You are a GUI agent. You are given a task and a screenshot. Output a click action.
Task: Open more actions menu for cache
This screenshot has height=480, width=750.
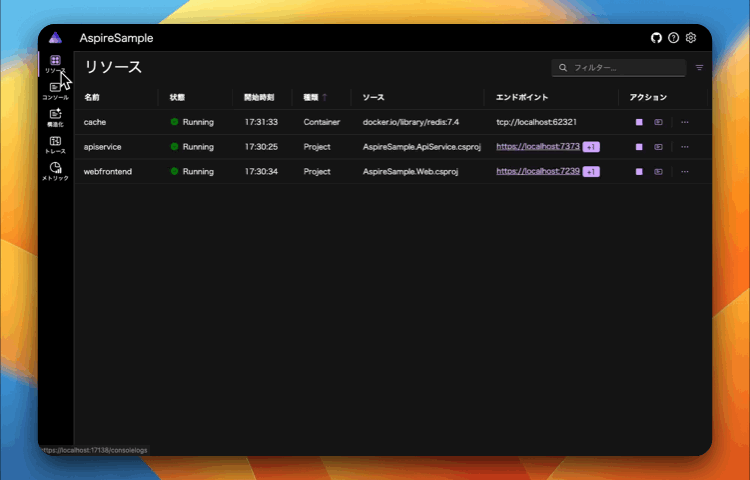(685, 122)
